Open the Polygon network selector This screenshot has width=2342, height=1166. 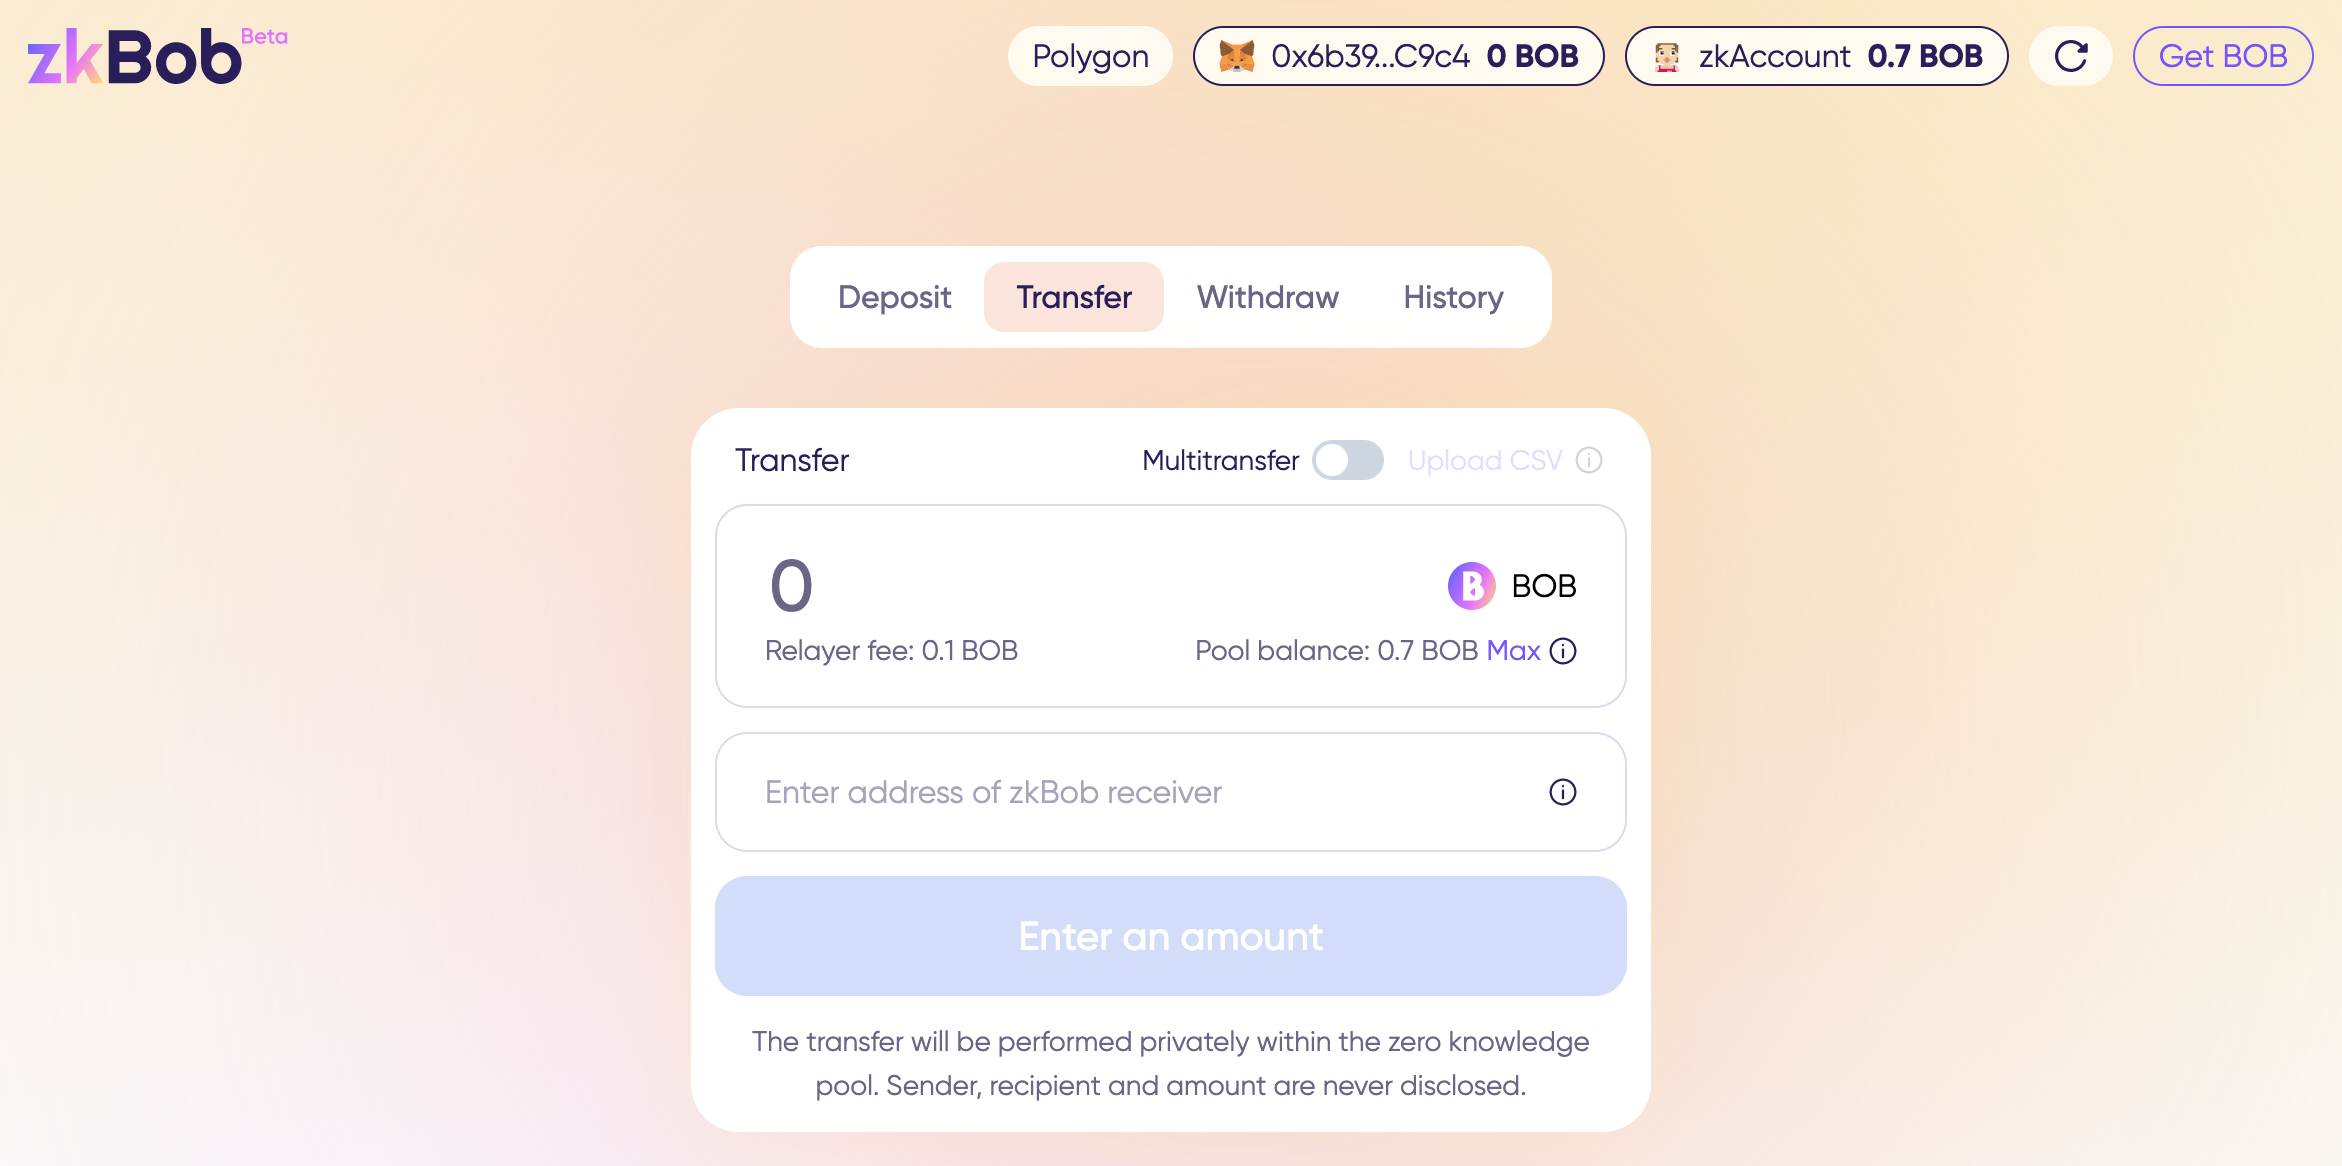[1090, 56]
